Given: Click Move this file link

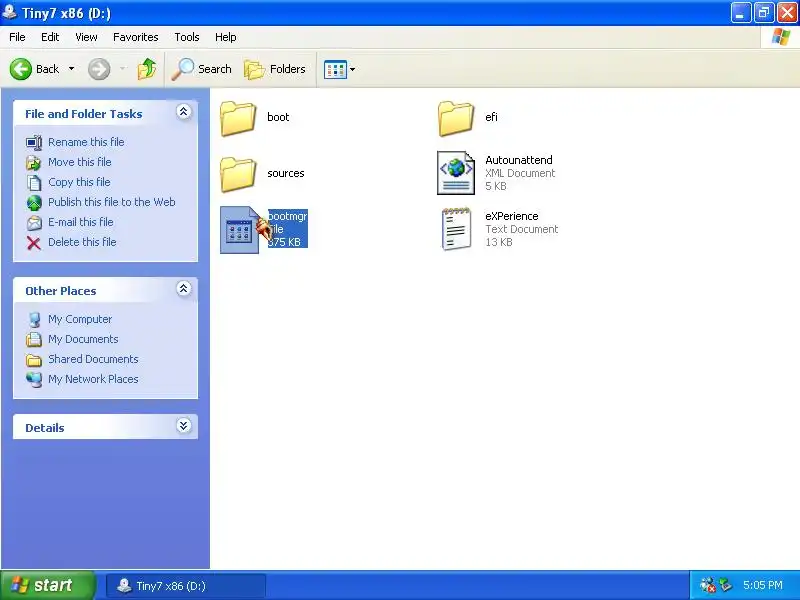Looking at the screenshot, I should (80, 162).
